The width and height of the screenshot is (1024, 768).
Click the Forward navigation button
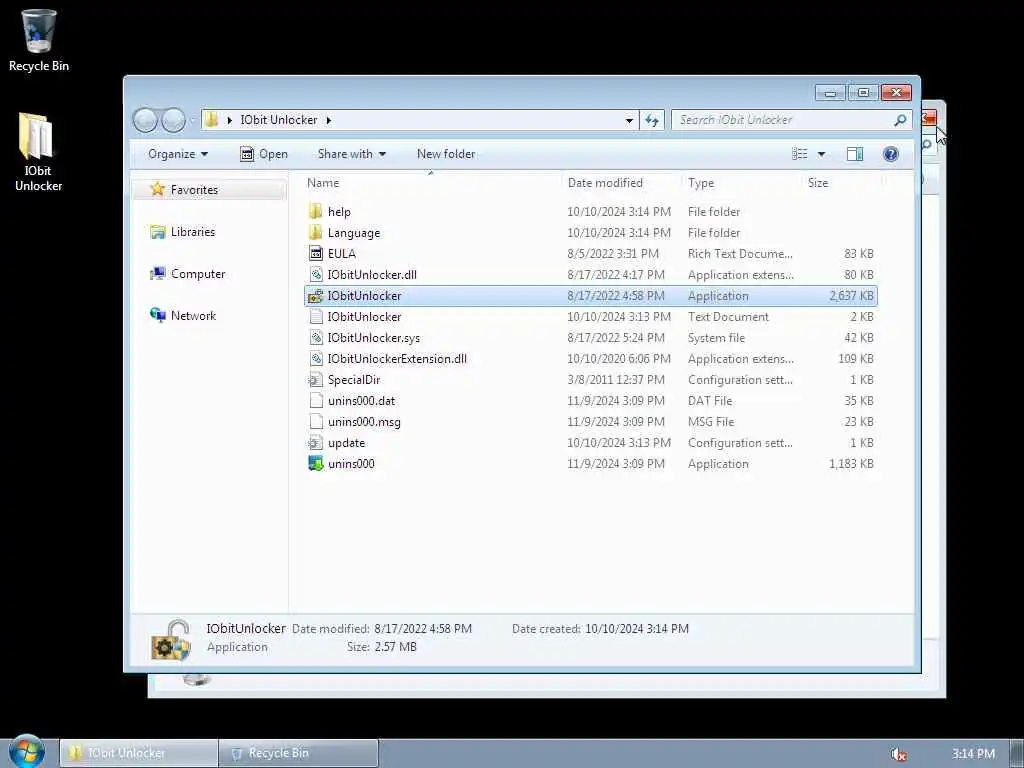[x=173, y=120]
